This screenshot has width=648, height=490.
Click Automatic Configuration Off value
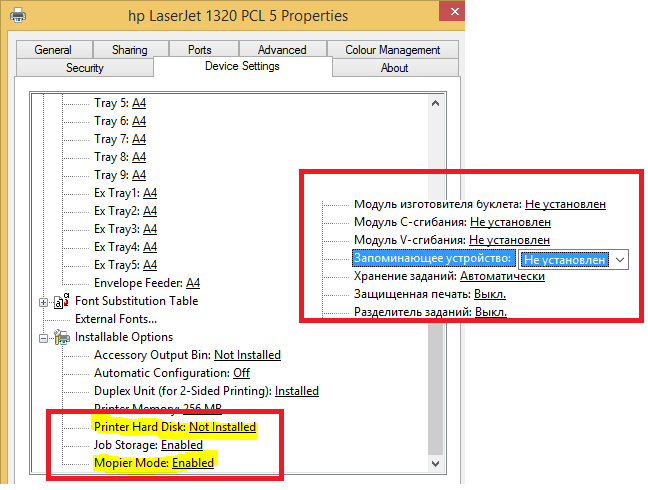click(x=241, y=373)
